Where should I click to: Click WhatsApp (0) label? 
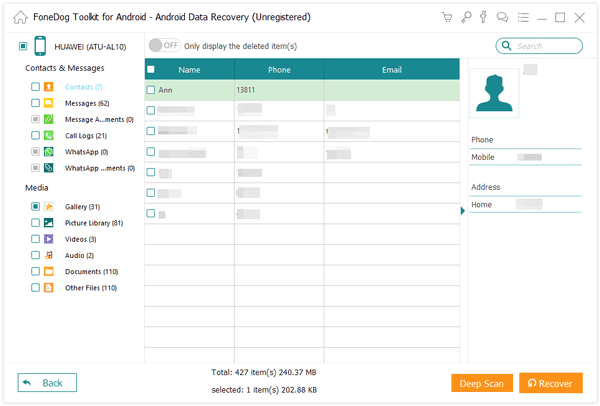[86, 152]
